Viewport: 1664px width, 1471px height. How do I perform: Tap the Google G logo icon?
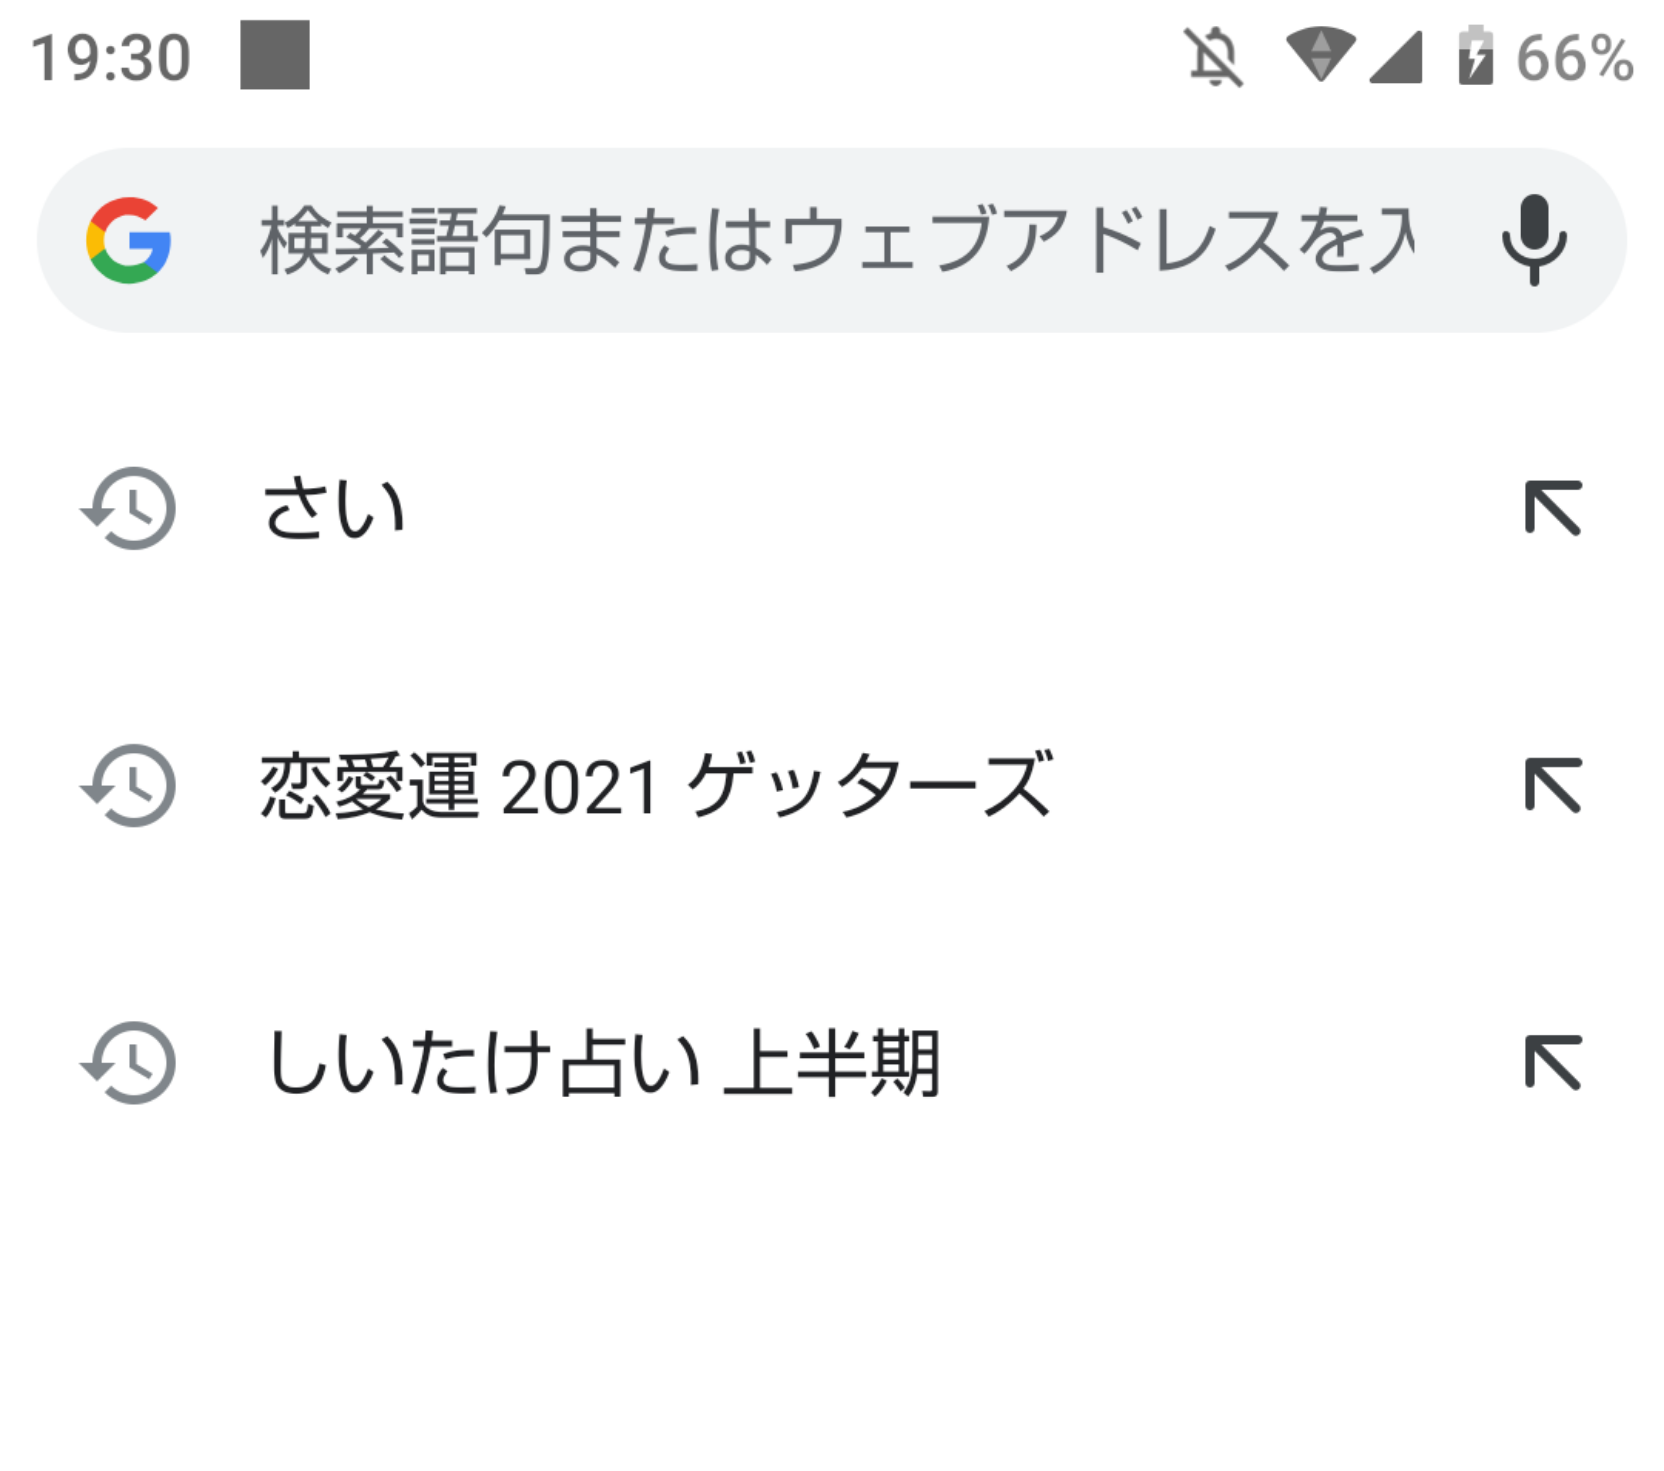pos(127,238)
